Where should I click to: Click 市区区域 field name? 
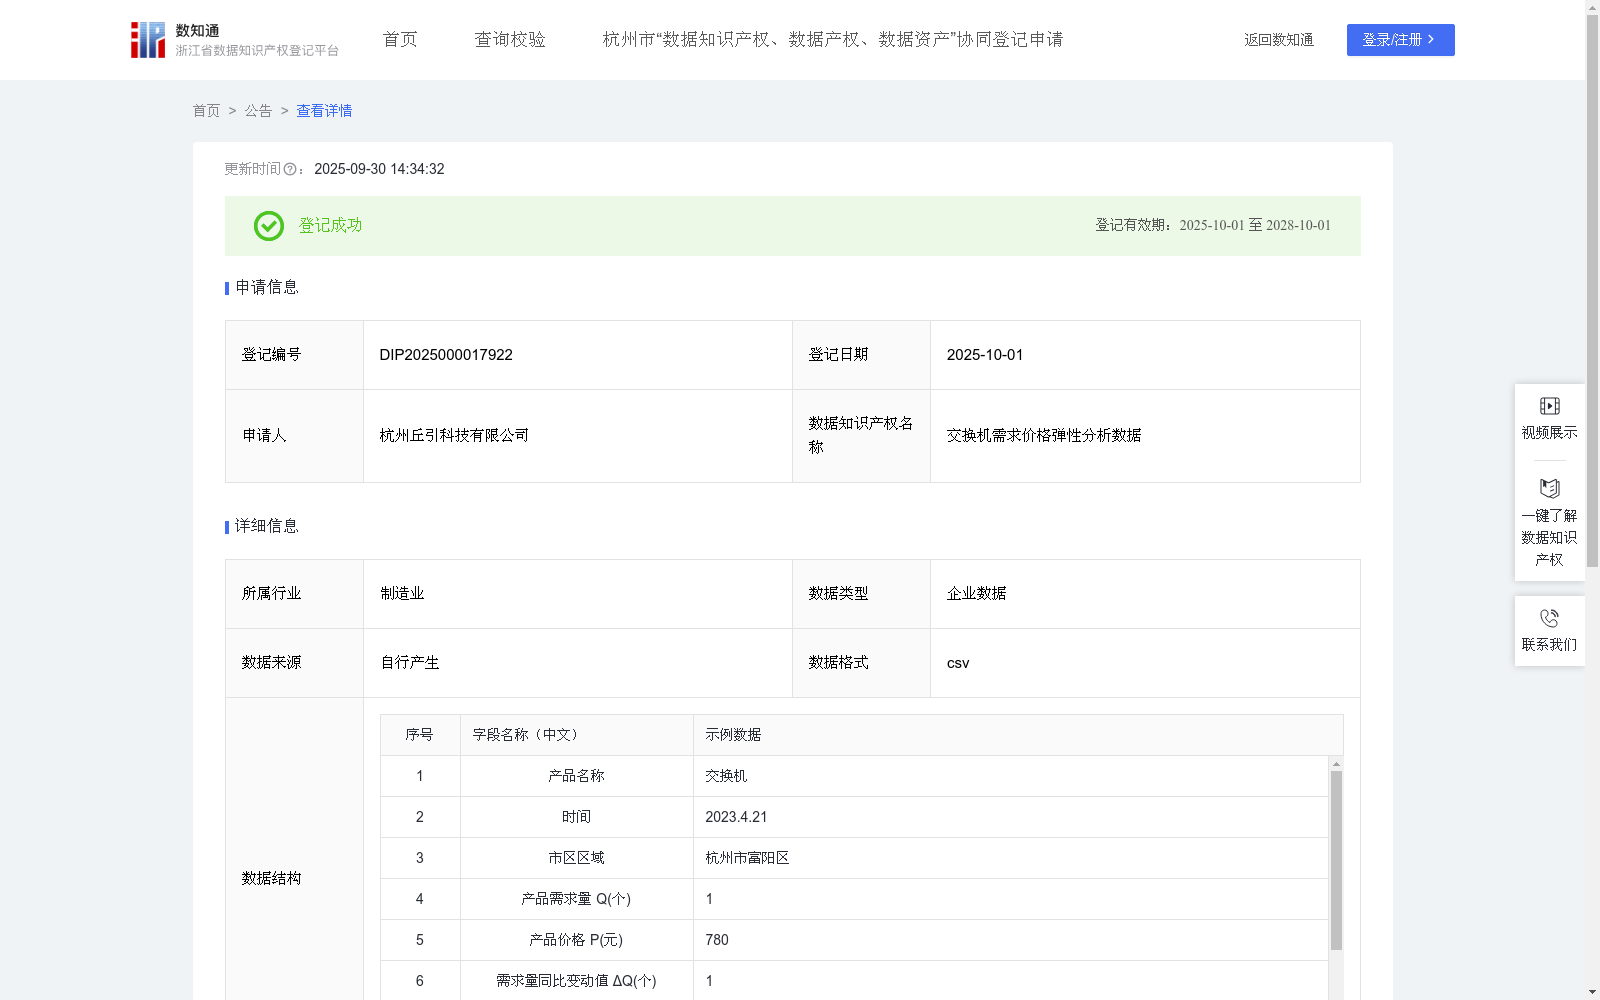click(x=576, y=858)
